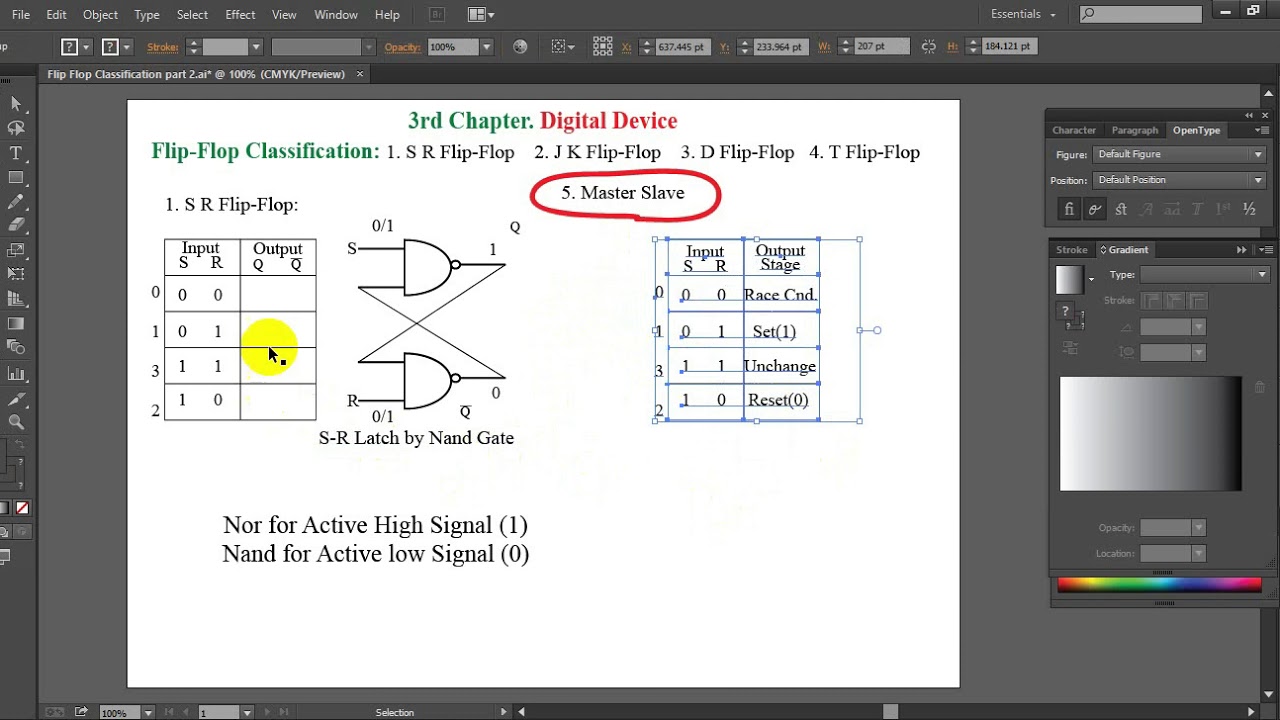This screenshot has width=1280, height=720.
Task: Open the Position dropdown
Action: [1180, 180]
